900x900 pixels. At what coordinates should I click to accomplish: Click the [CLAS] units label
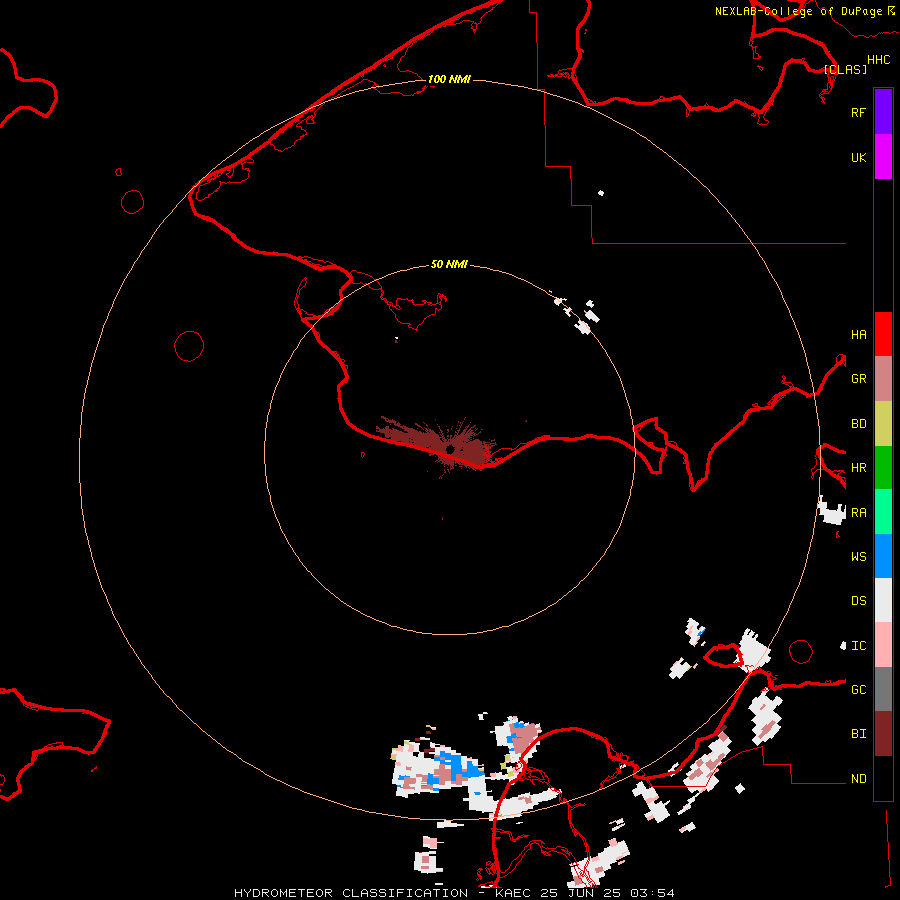coord(845,69)
